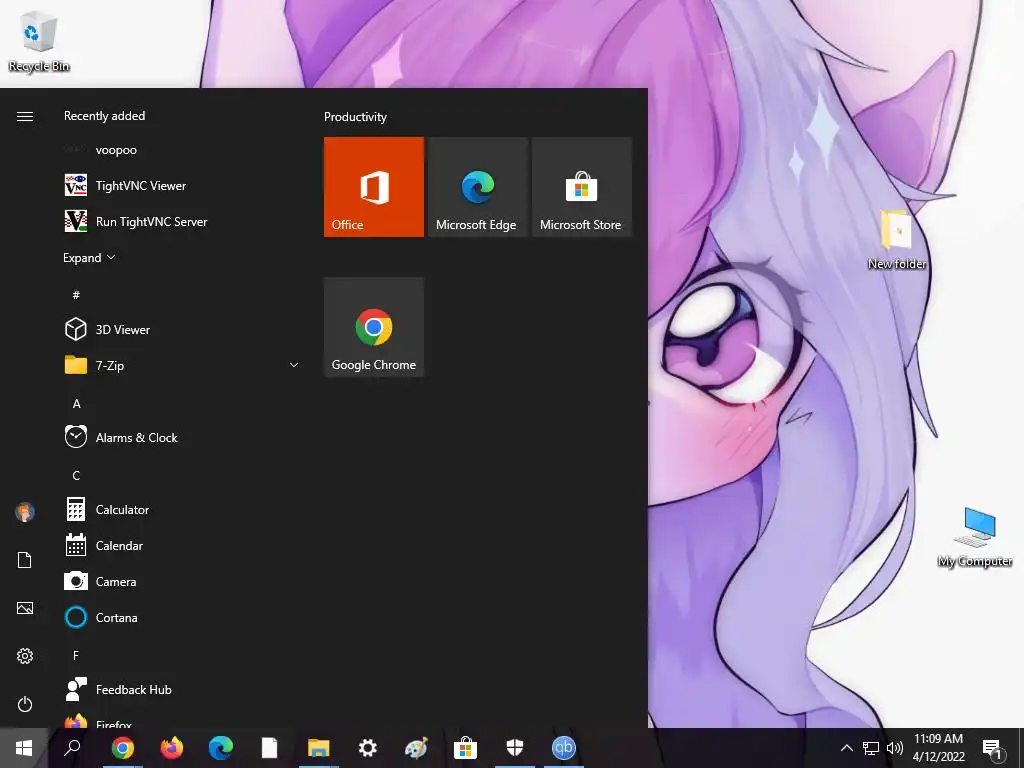Open Pictures from Start sidebar
This screenshot has width=1024, height=768.
pyautogui.click(x=25, y=608)
